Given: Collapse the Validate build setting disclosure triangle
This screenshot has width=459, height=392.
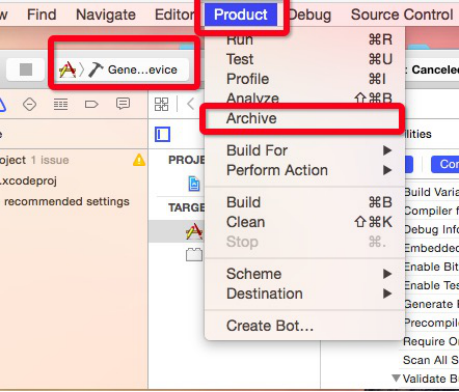Looking at the screenshot, I should pyautogui.click(x=396, y=378).
